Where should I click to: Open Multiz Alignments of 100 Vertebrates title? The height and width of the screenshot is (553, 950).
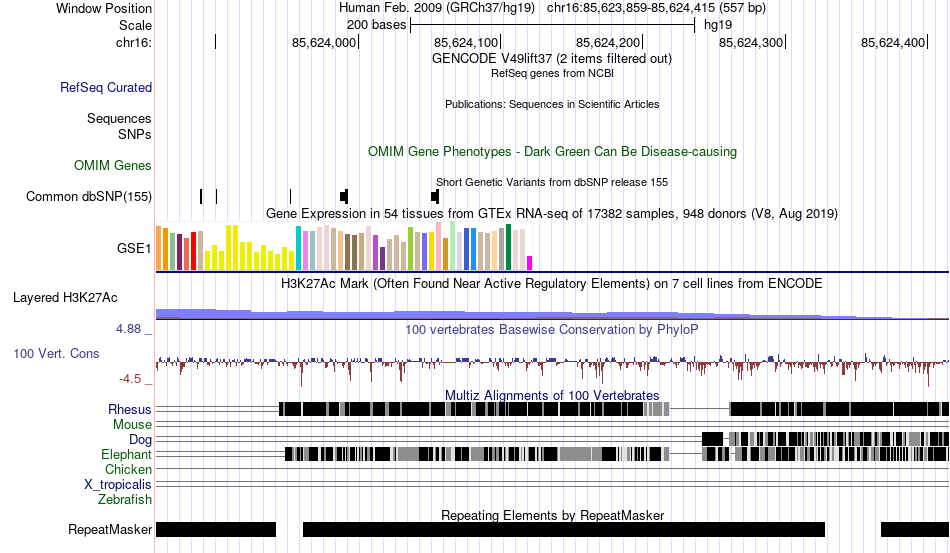pyautogui.click(x=552, y=396)
